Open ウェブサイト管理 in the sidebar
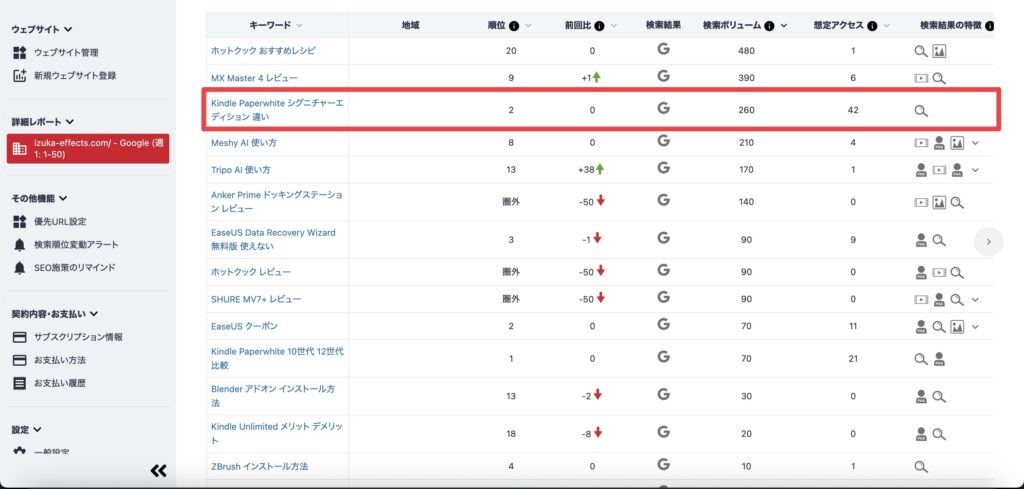This screenshot has width=1024, height=489. coord(66,52)
